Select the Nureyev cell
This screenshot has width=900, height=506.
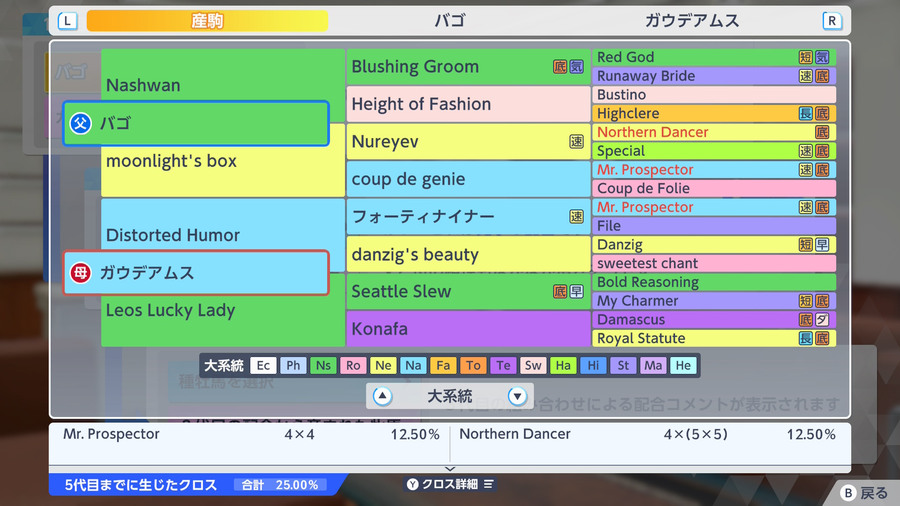[x=468, y=142]
